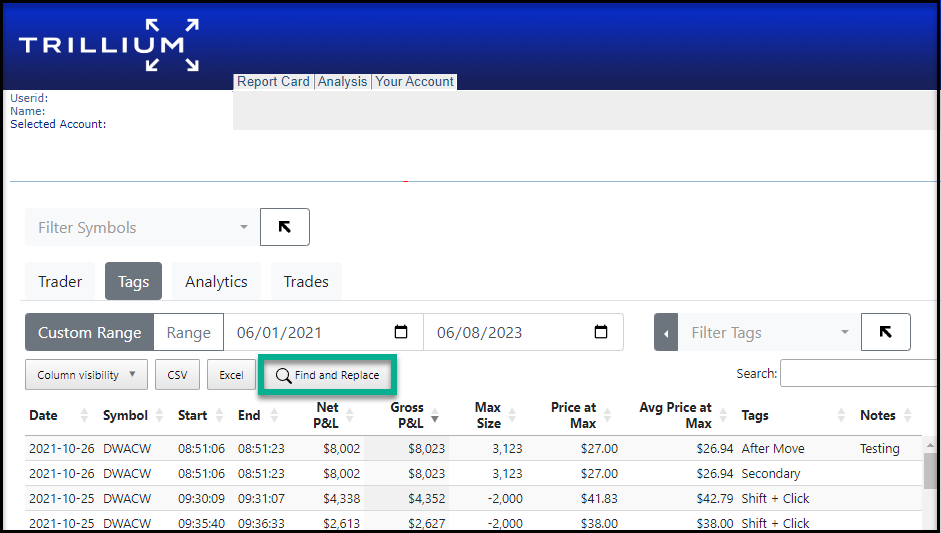Click the Find and Replace button
This screenshot has height=533, width=941.
(x=328, y=375)
